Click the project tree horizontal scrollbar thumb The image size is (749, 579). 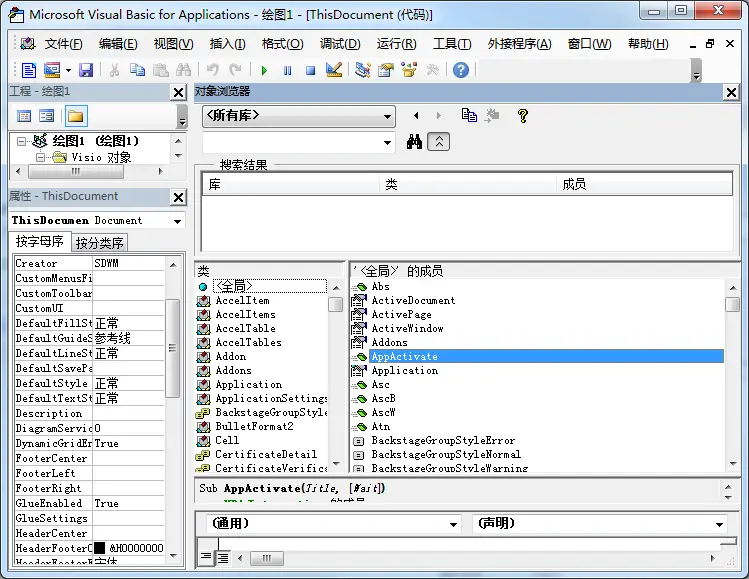(76, 171)
